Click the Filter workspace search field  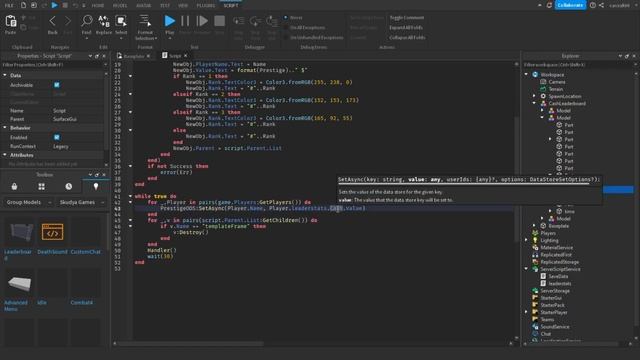[579, 64]
